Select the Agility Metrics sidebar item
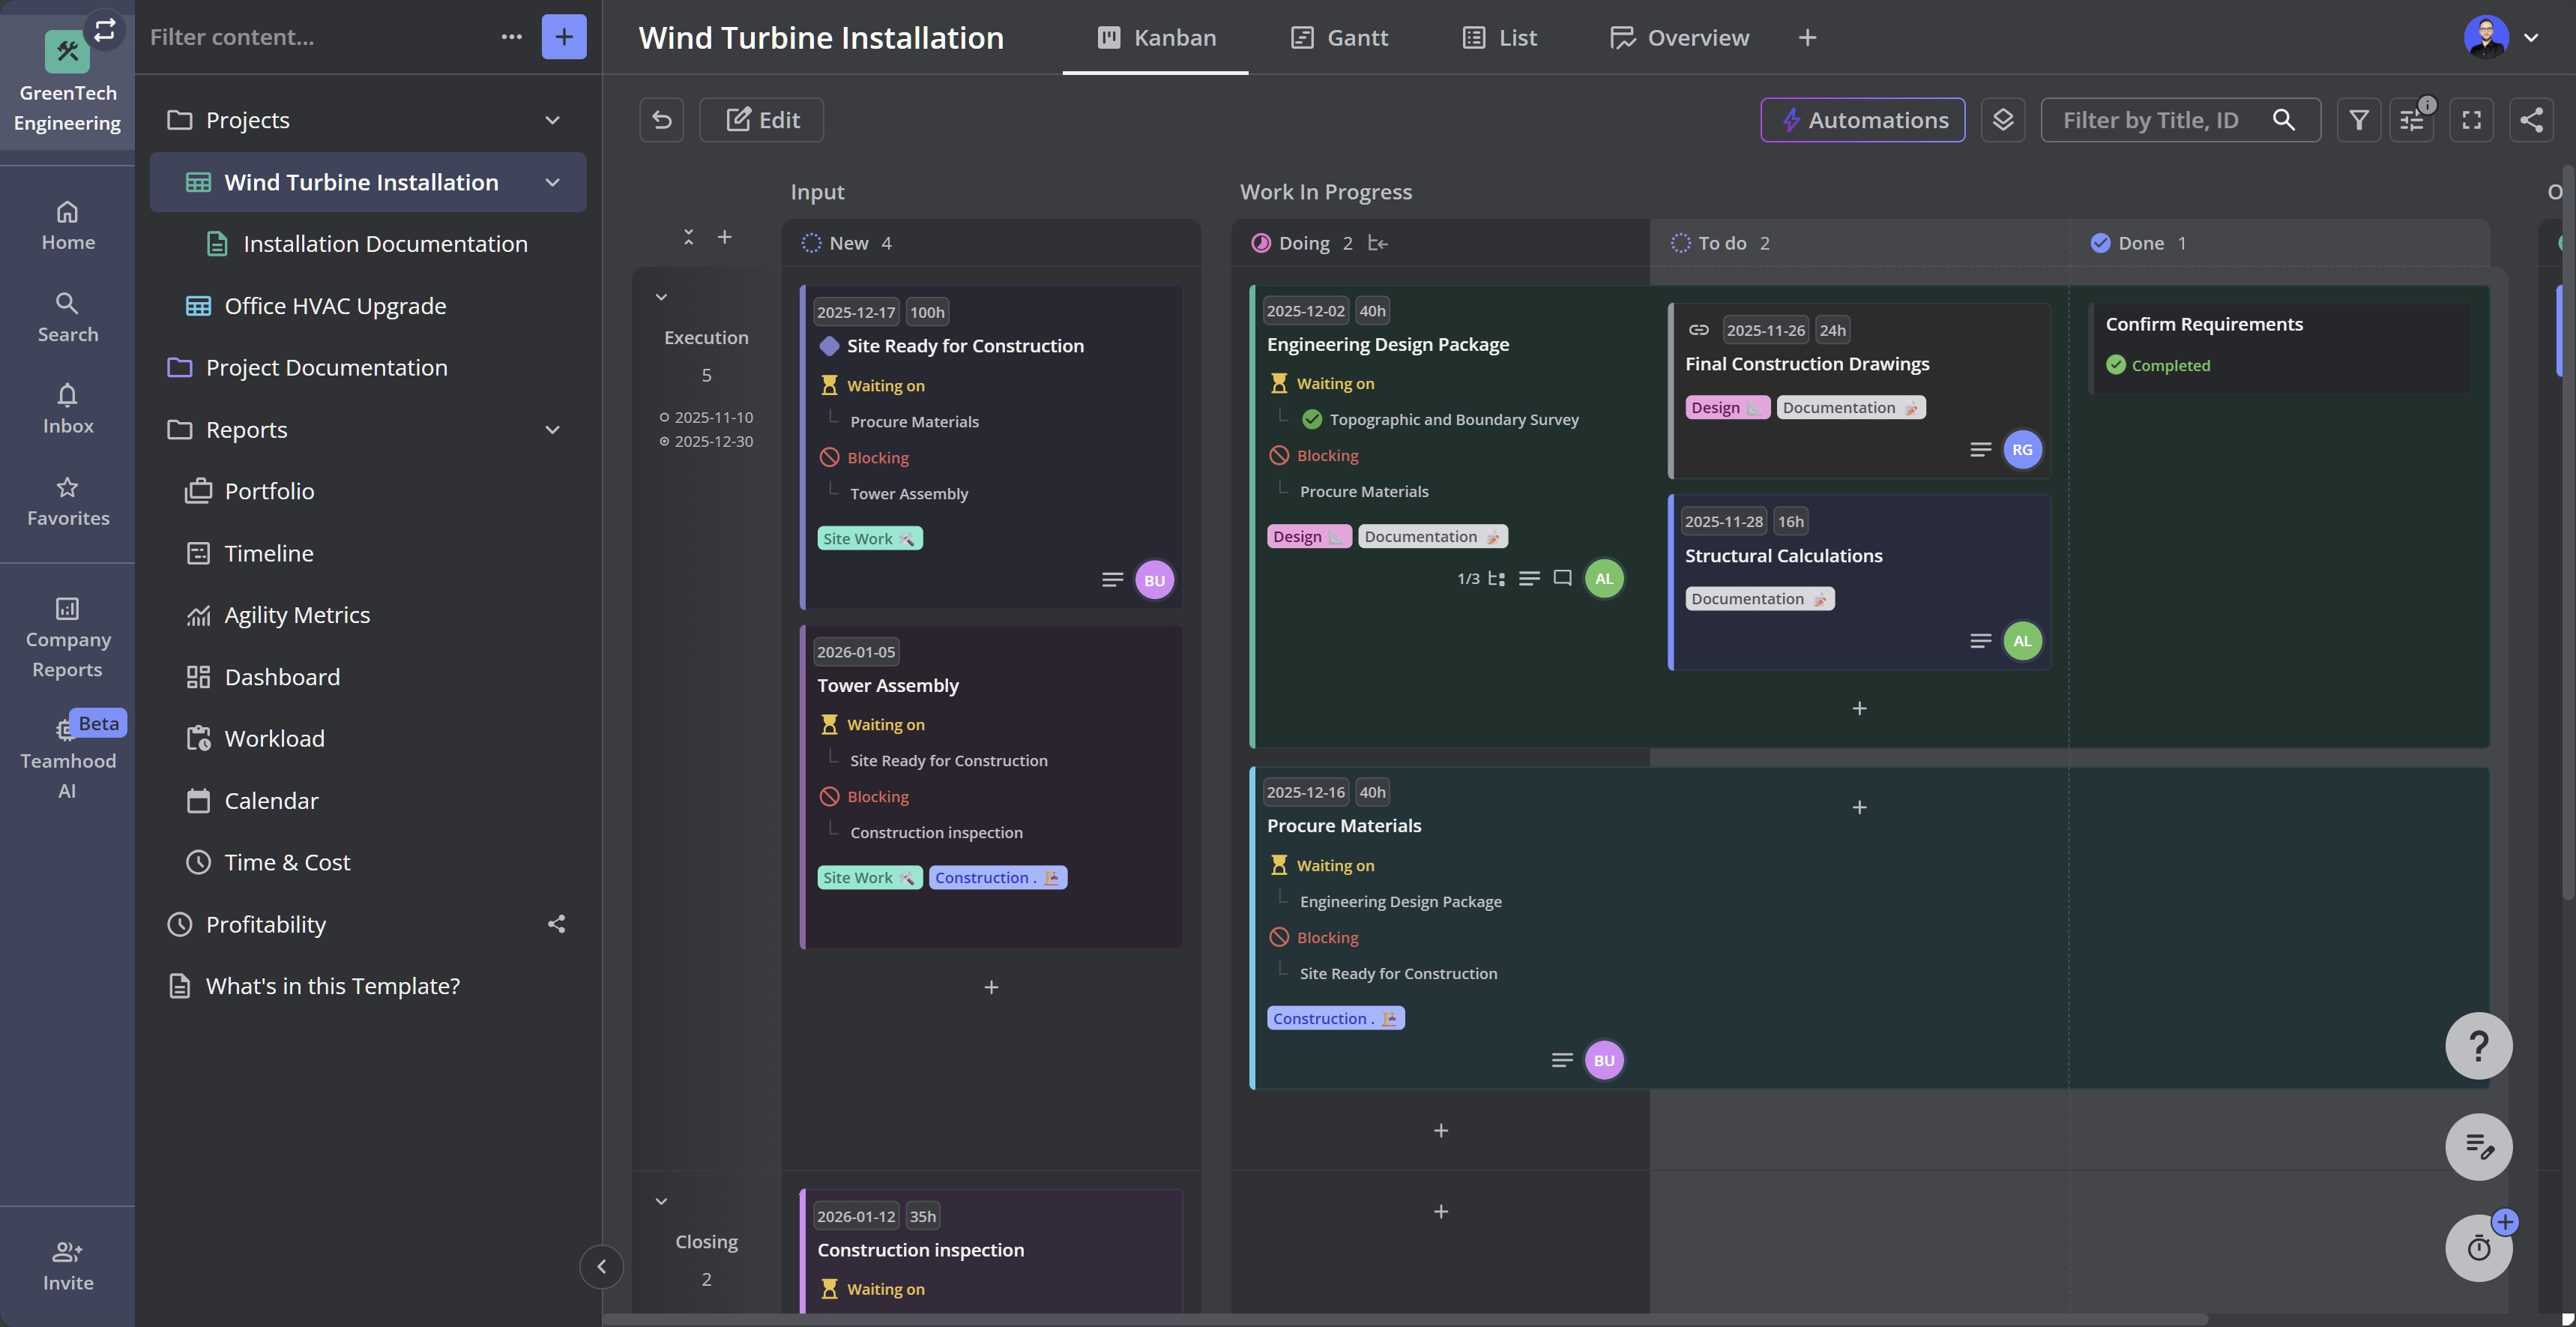Image resolution: width=2576 pixels, height=1327 pixels. coord(296,614)
